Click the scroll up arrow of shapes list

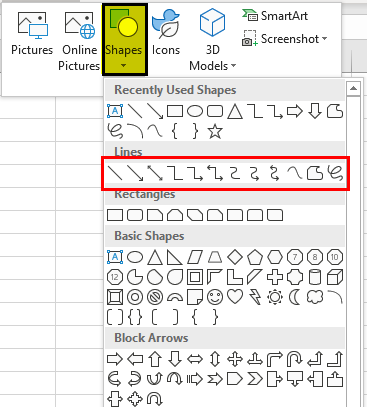click(353, 89)
